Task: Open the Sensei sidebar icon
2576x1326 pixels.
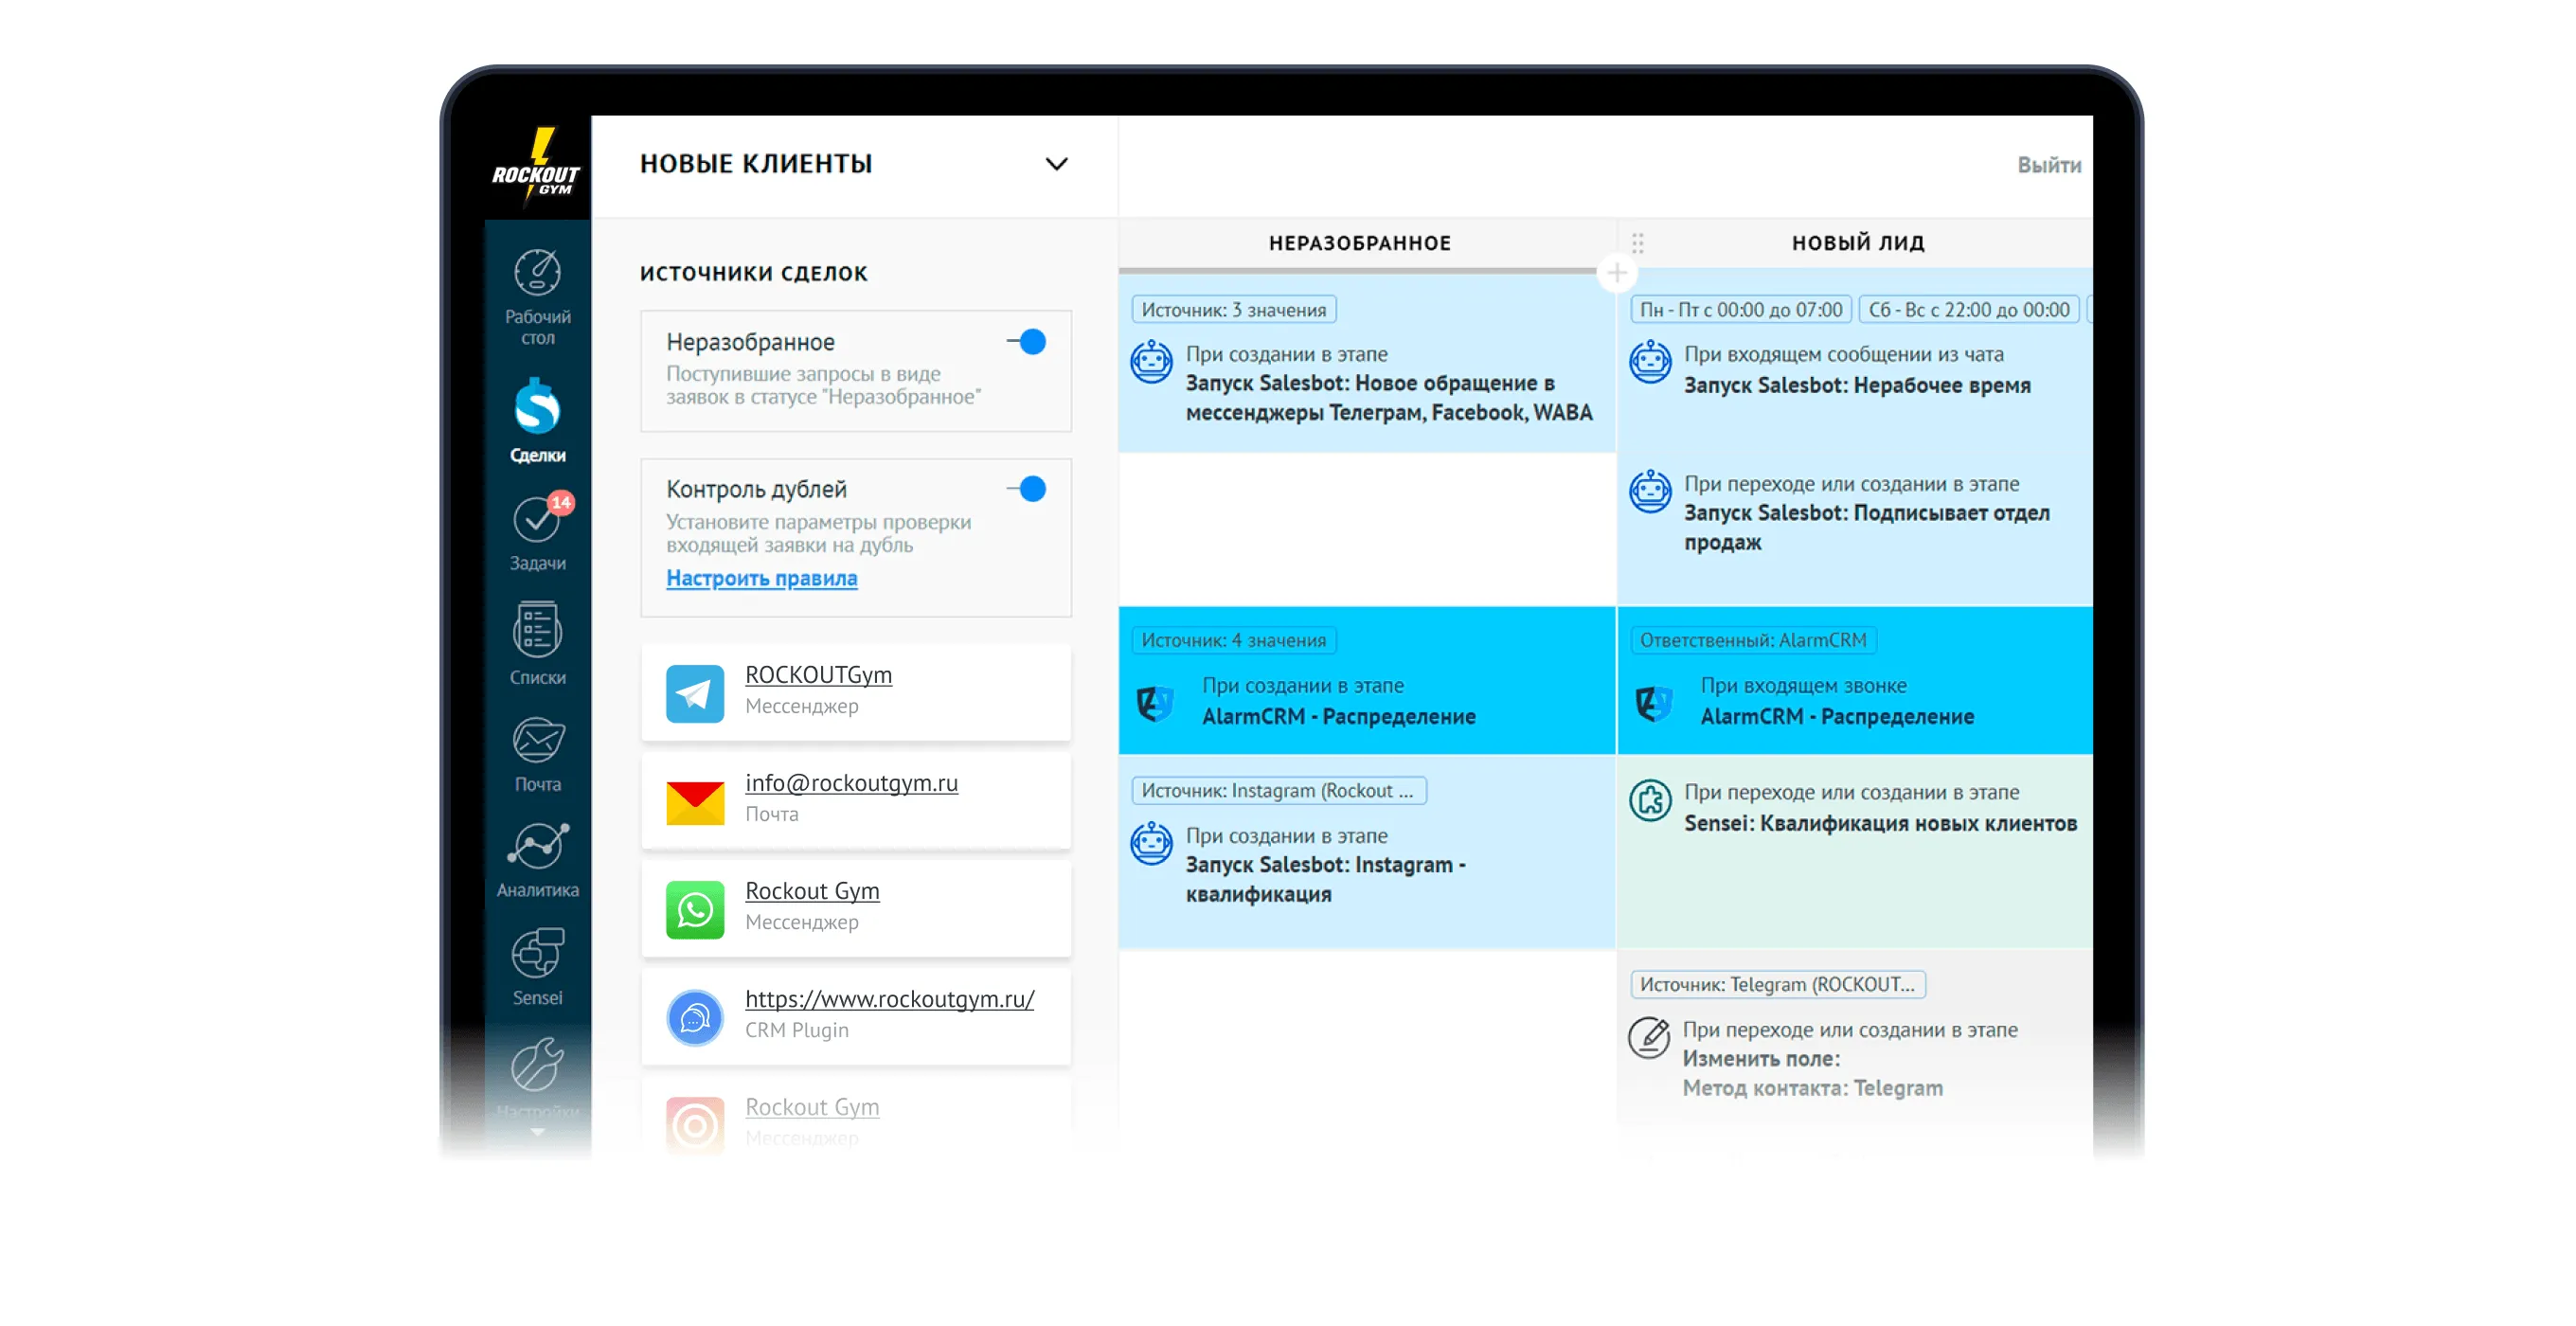Action: 537,954
